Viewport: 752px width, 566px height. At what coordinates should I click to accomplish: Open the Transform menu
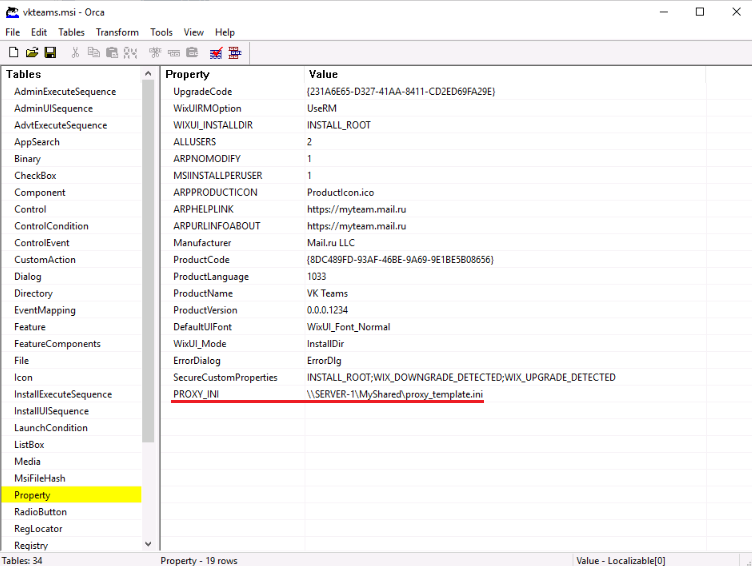(x=117, y=32)
